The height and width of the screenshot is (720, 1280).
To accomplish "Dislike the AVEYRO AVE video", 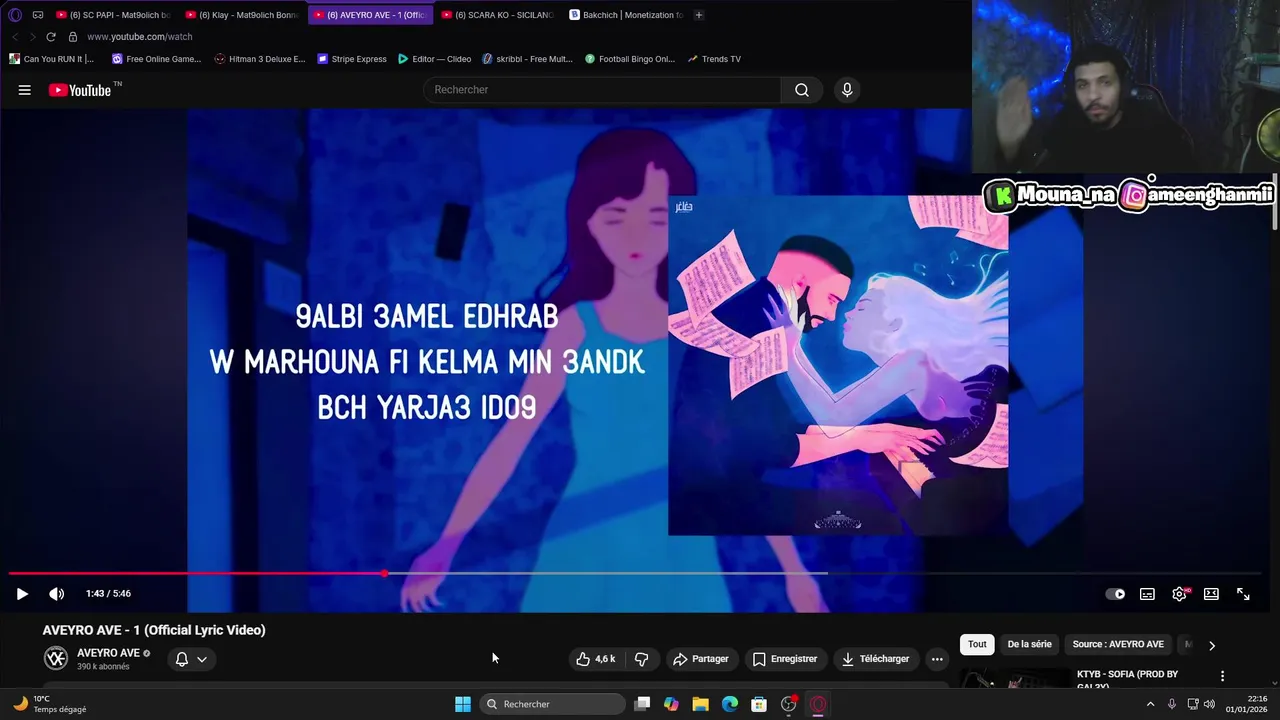I will 642,659.
